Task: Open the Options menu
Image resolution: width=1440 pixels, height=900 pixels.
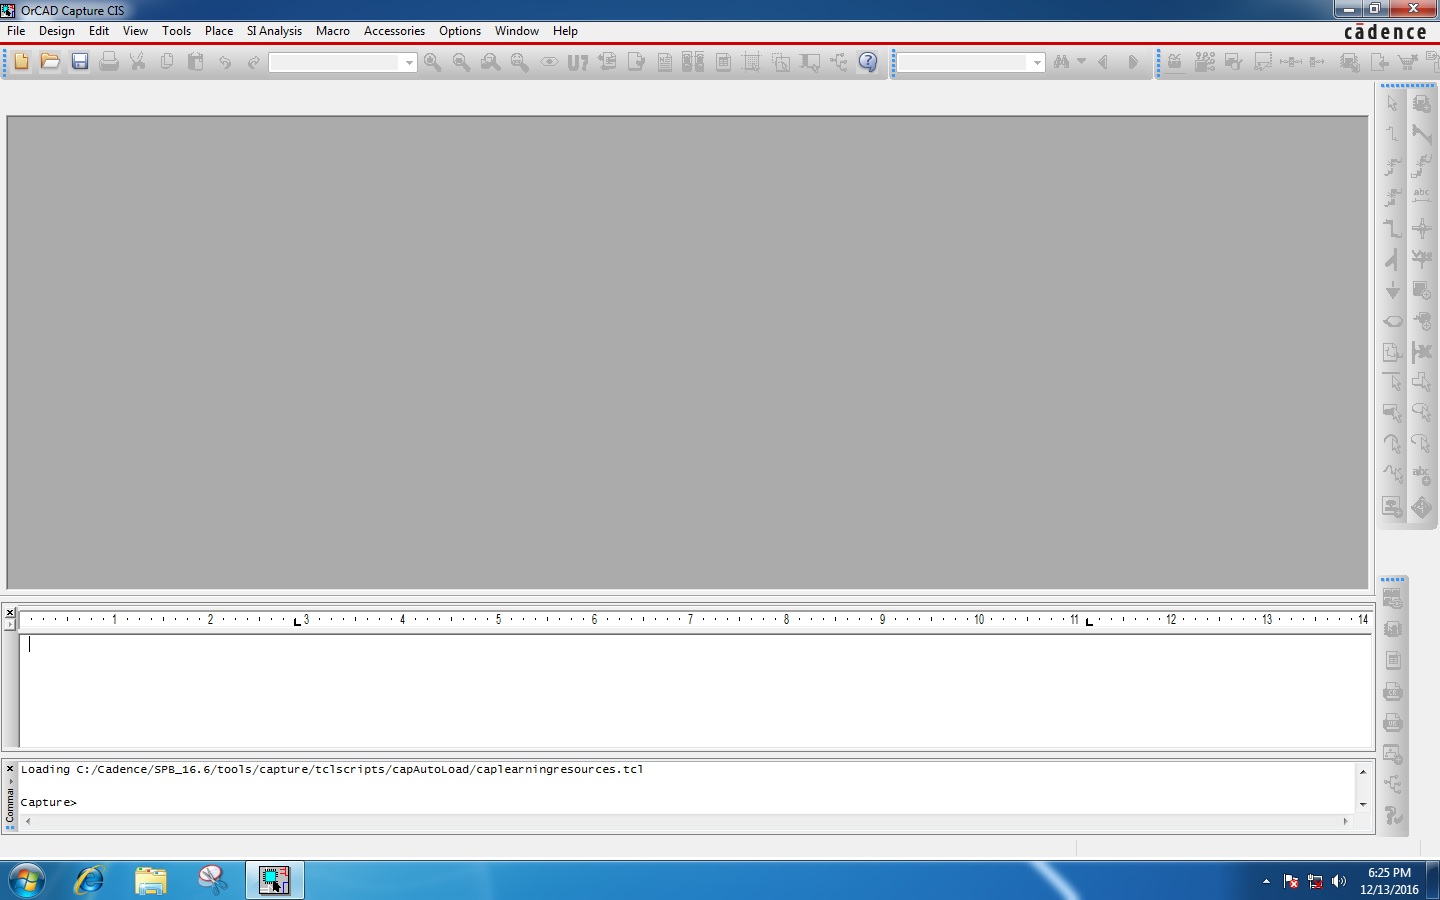Action: [x=460, y=31]
